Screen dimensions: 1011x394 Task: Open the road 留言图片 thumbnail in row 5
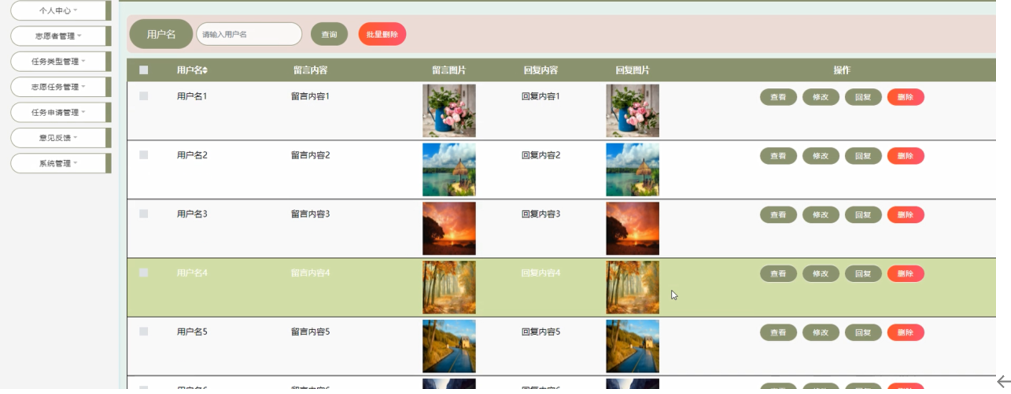[449, 346]
